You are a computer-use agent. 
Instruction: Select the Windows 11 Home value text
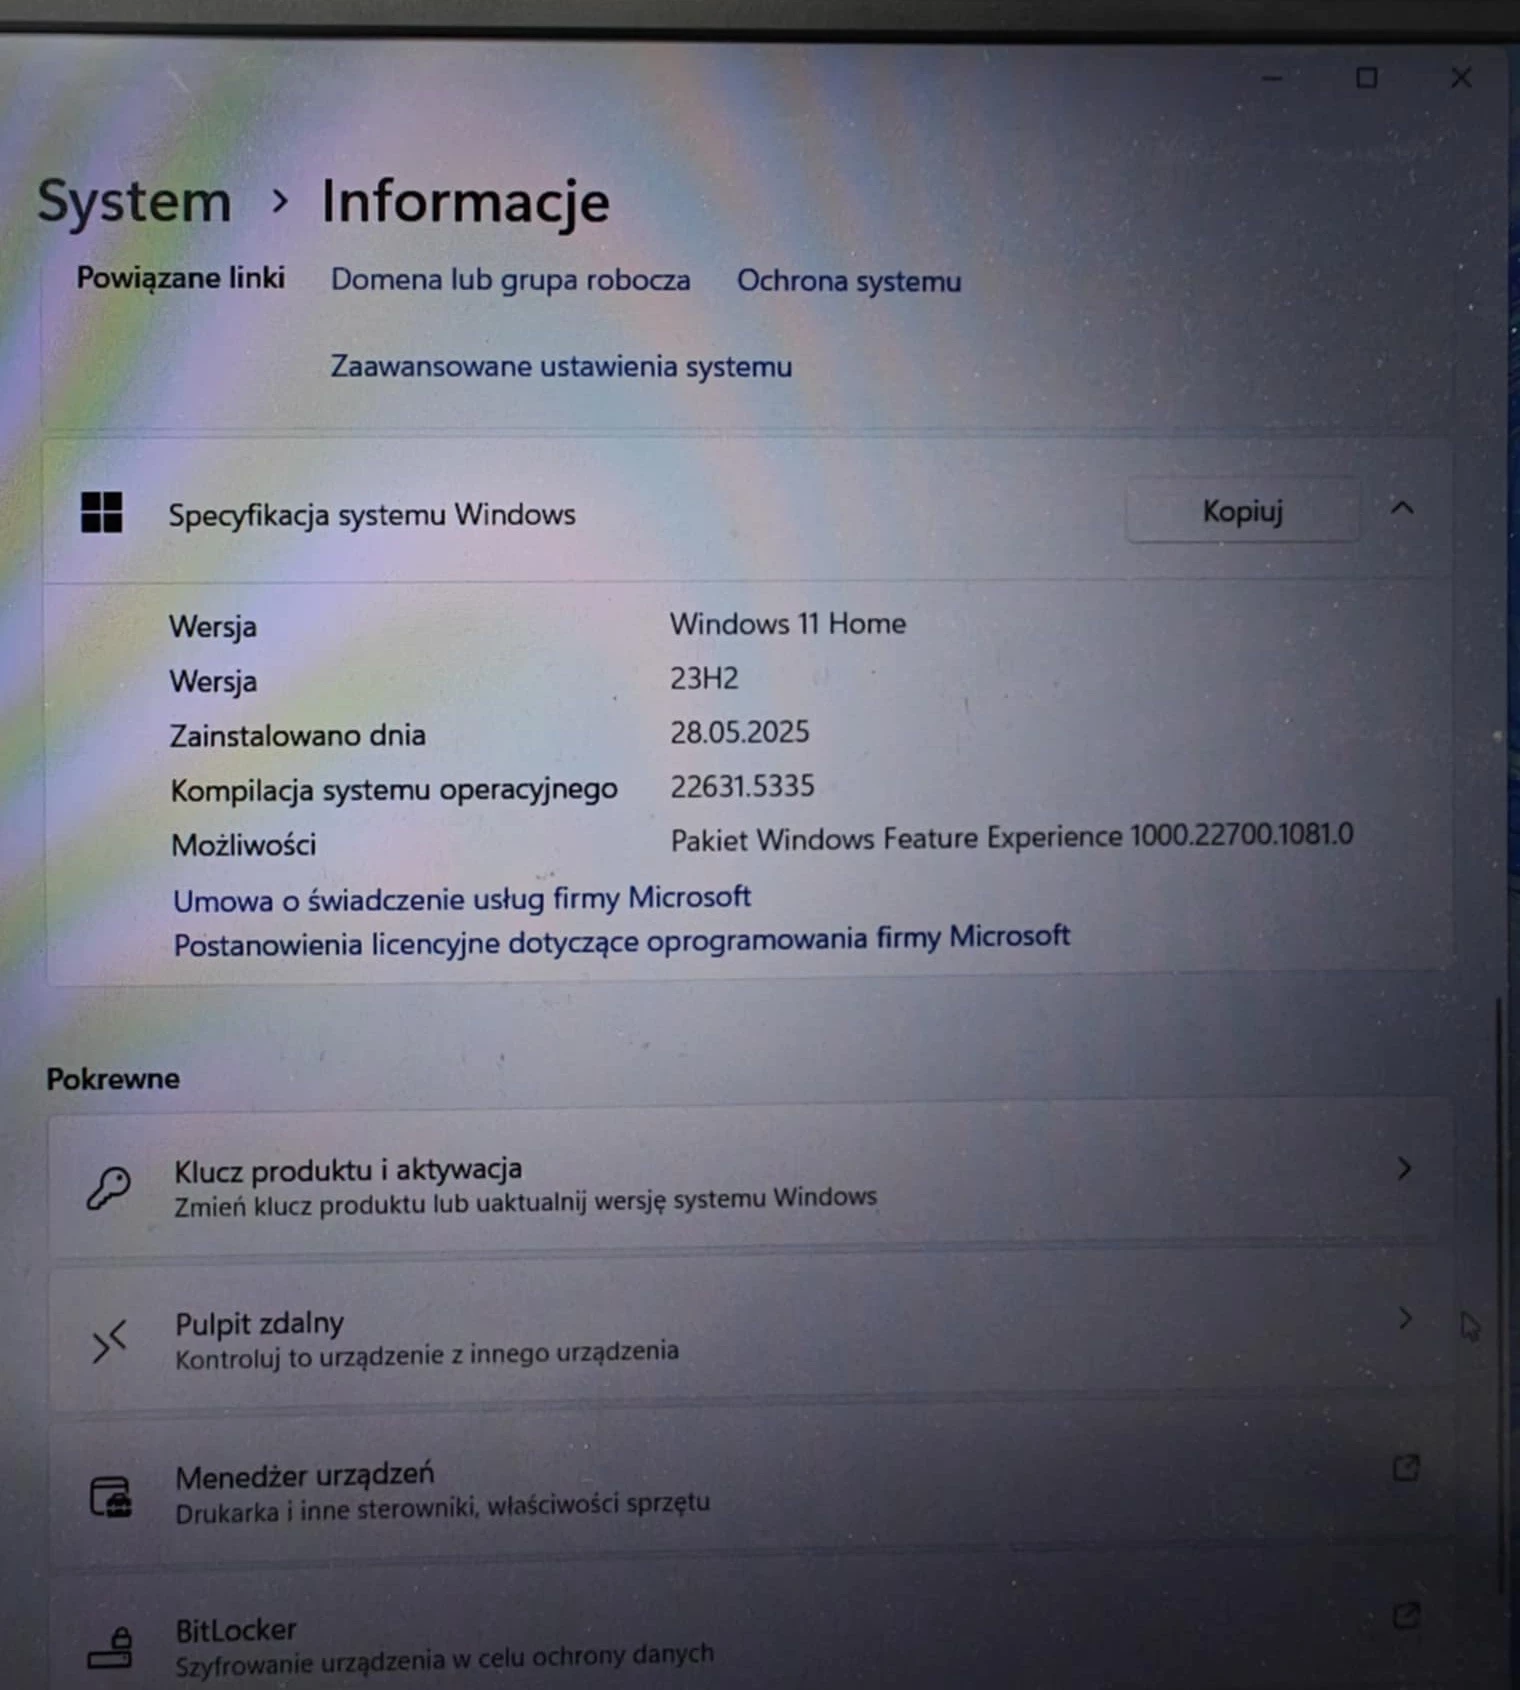pos(788,624)
